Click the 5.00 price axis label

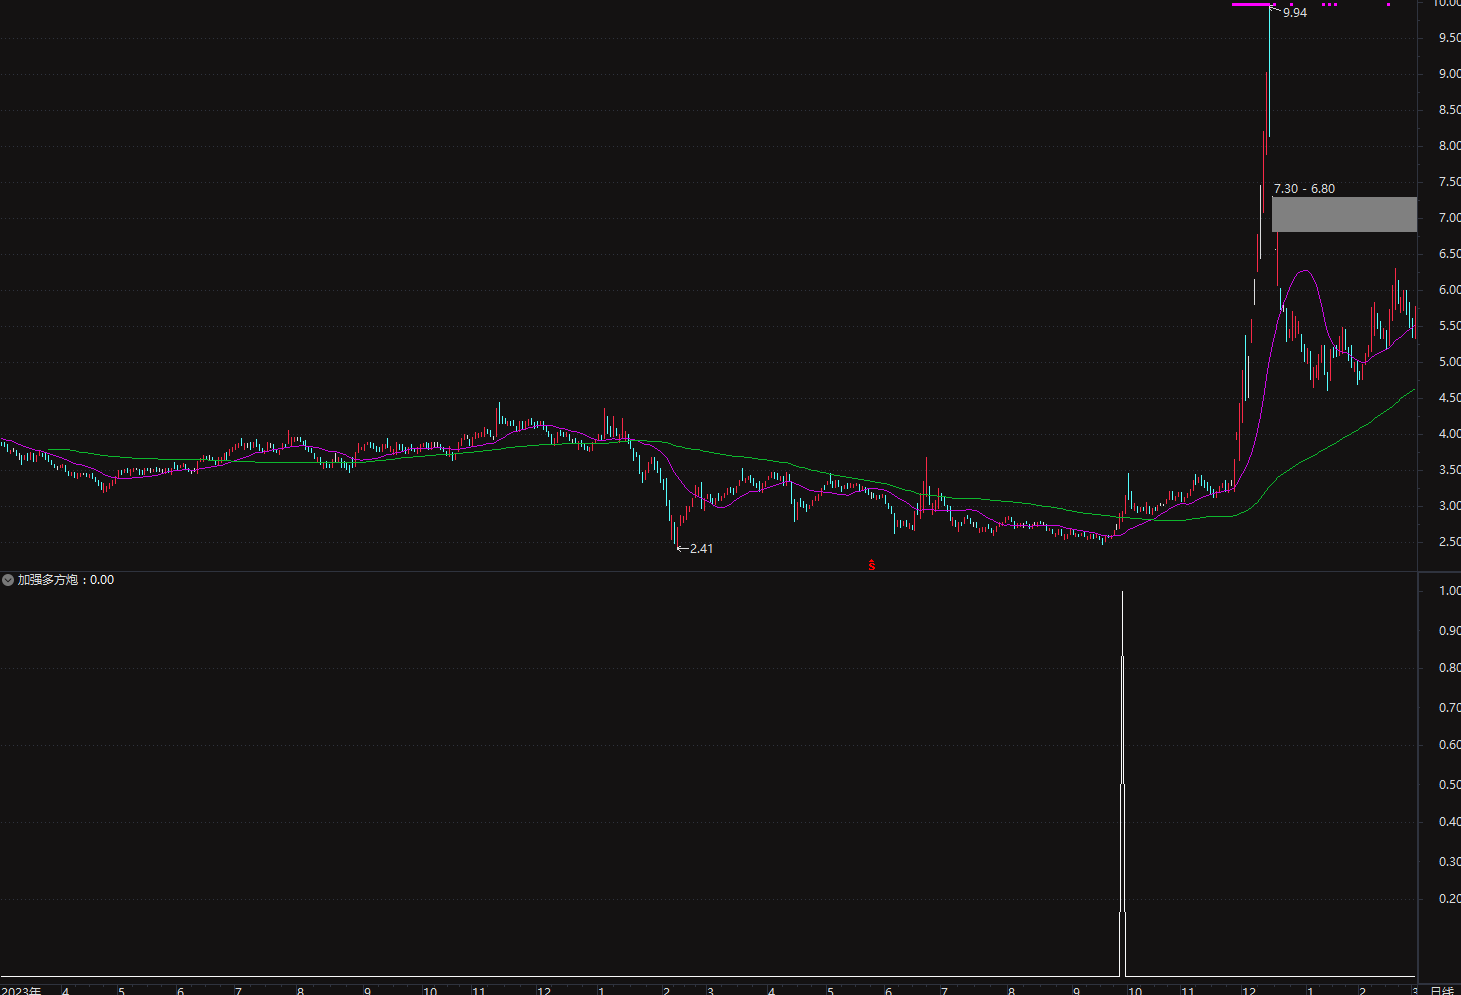tap(1449, 362)
